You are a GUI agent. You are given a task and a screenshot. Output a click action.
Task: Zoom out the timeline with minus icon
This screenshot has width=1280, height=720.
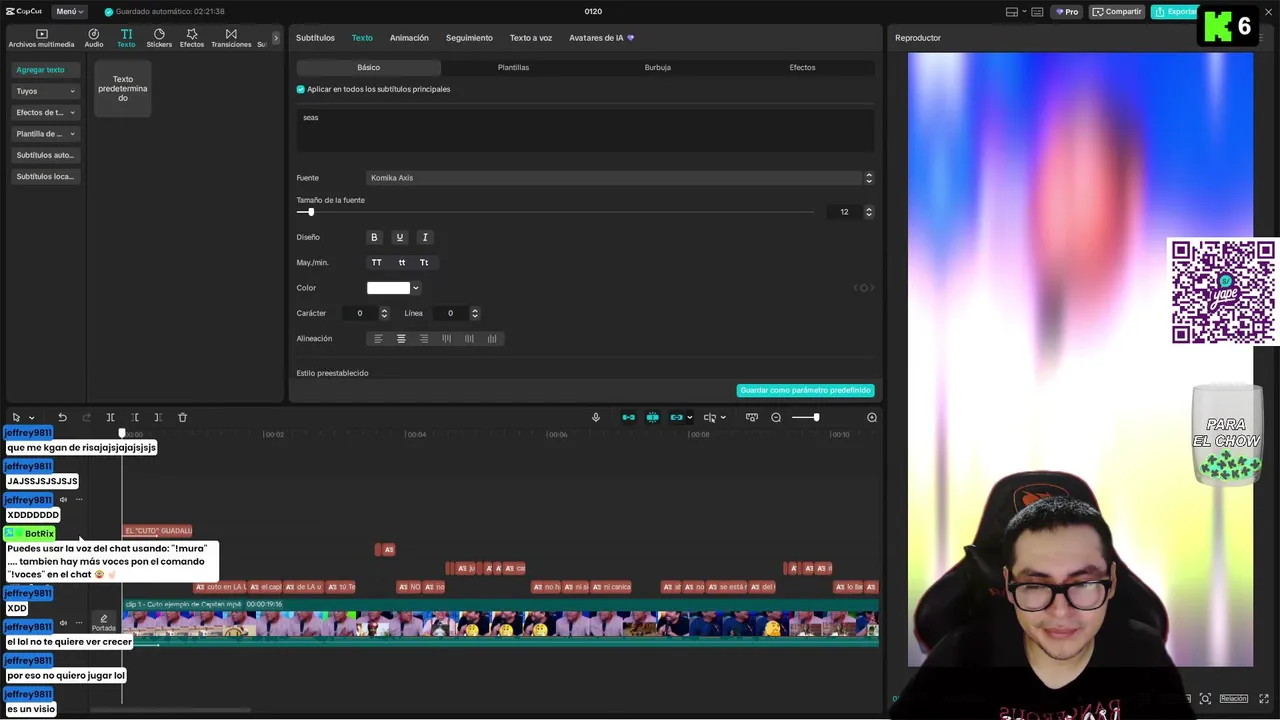coord(776,417)
